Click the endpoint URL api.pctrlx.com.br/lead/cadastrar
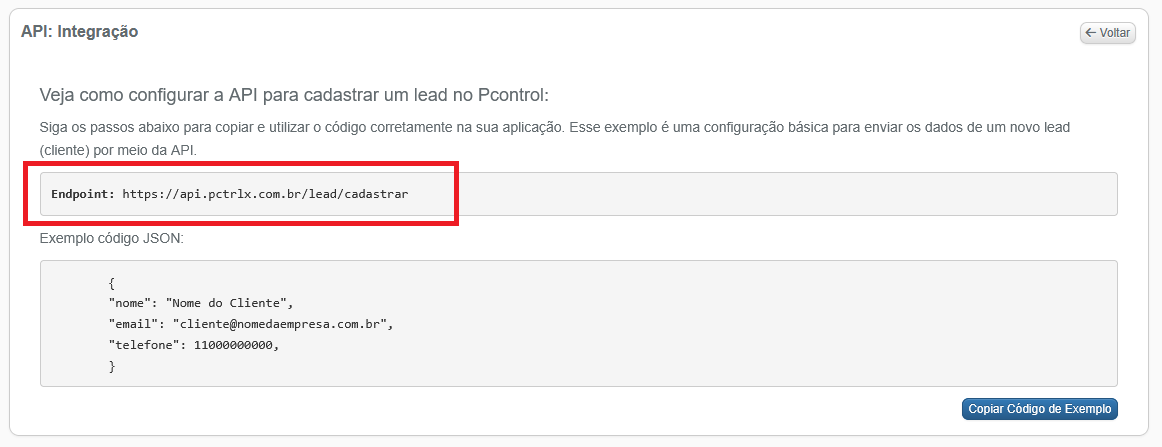The height and width of the screenshot is (447, 1162). tap(265, 193)
